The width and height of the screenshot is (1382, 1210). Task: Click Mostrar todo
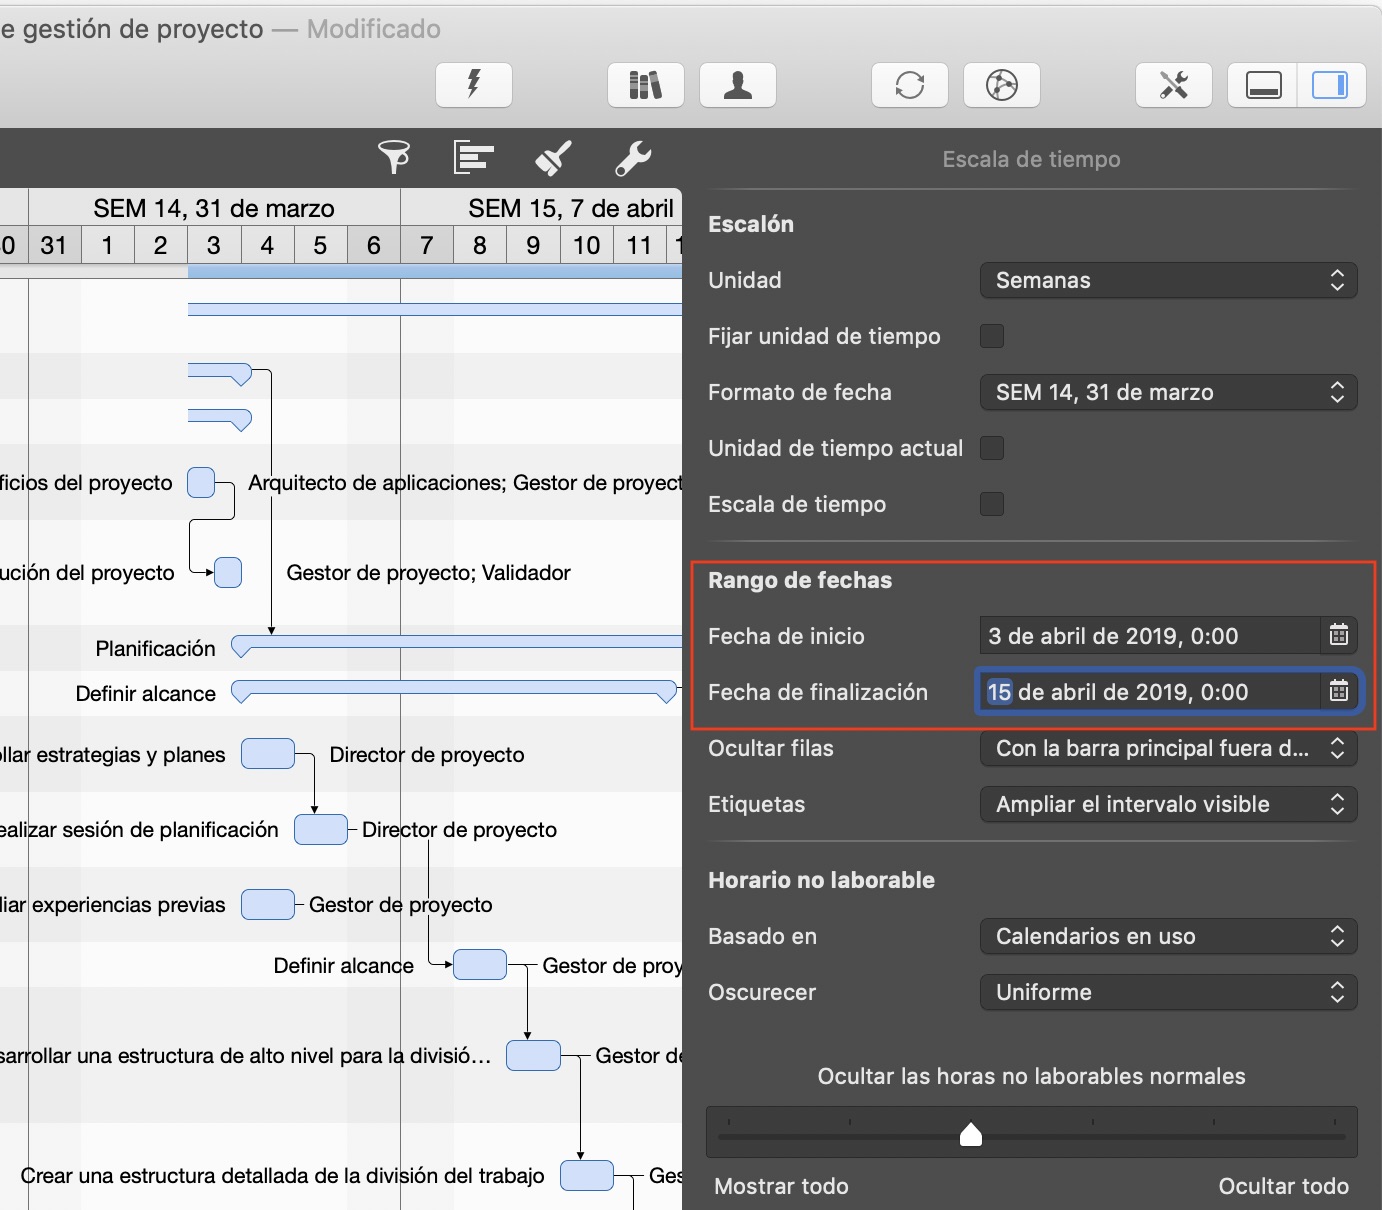[781, 1186]
